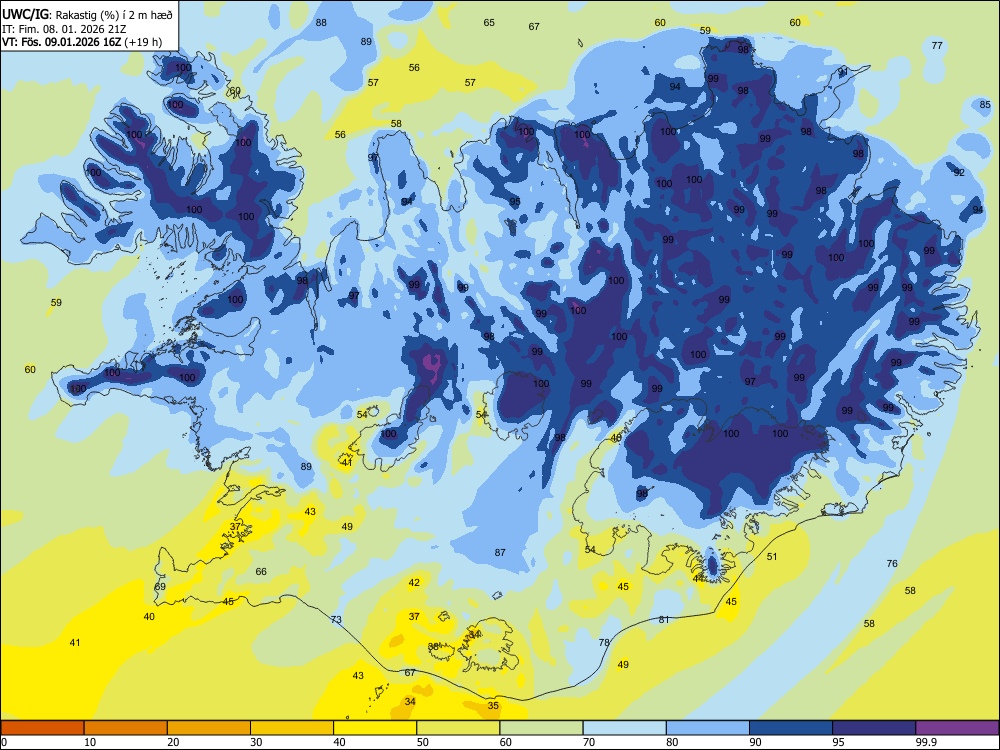Click the map value '42'
Viewport: 1000px width, 750px height.
414,582
